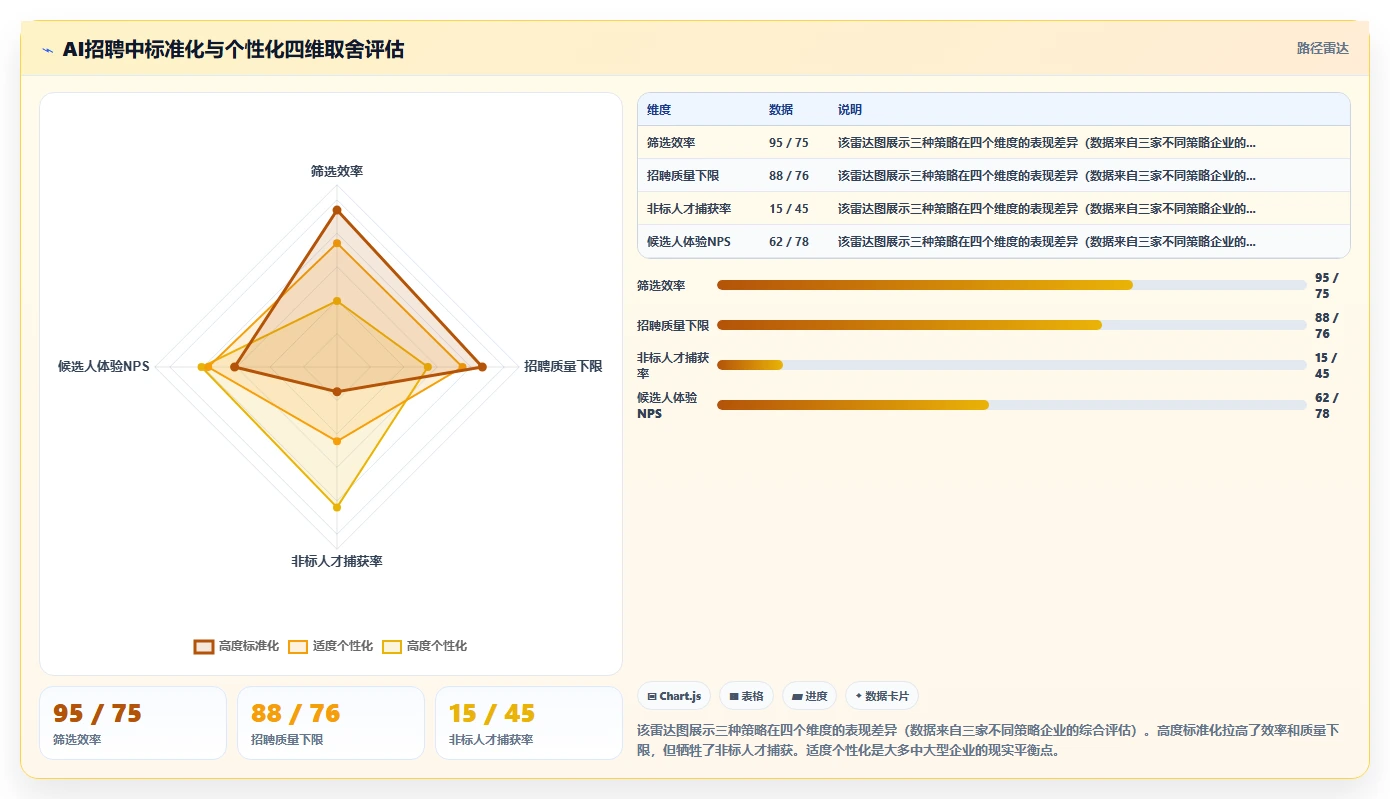Click the 62 / 78 table cell
This screenshot has height=799, width=1390.
point(789,242)
